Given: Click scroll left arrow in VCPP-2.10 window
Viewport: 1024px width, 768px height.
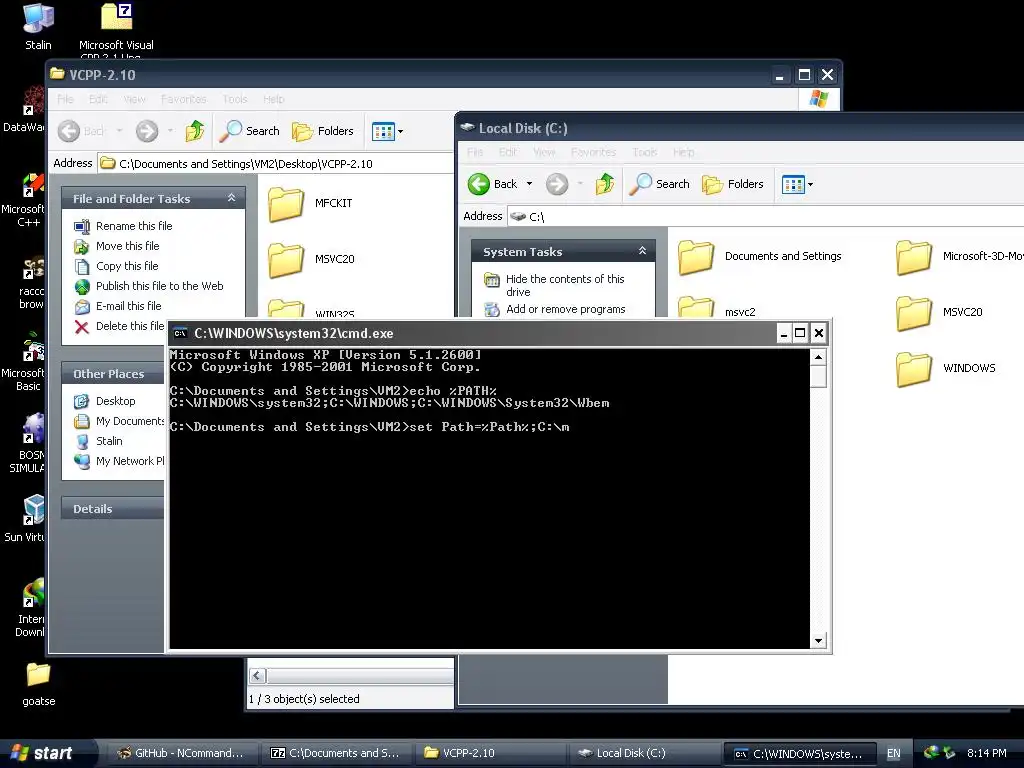Looking at the screenshot, I should [257, 676].
